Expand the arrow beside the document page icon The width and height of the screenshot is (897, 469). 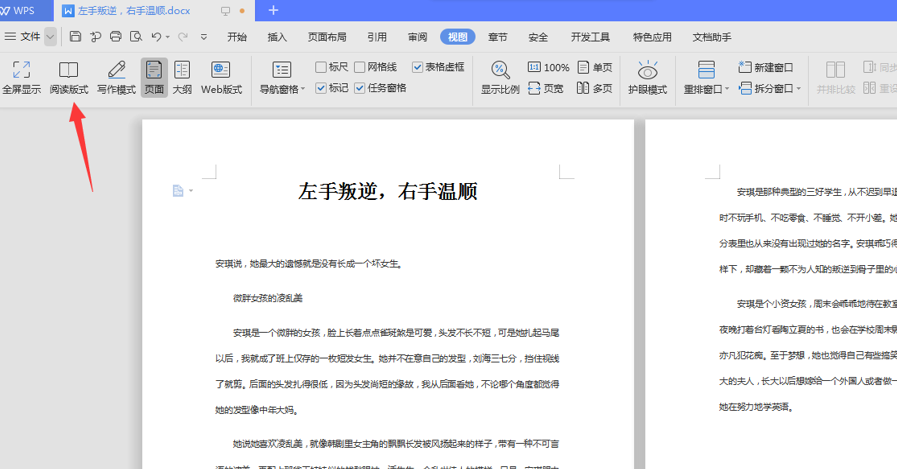[x=191, y=190]
